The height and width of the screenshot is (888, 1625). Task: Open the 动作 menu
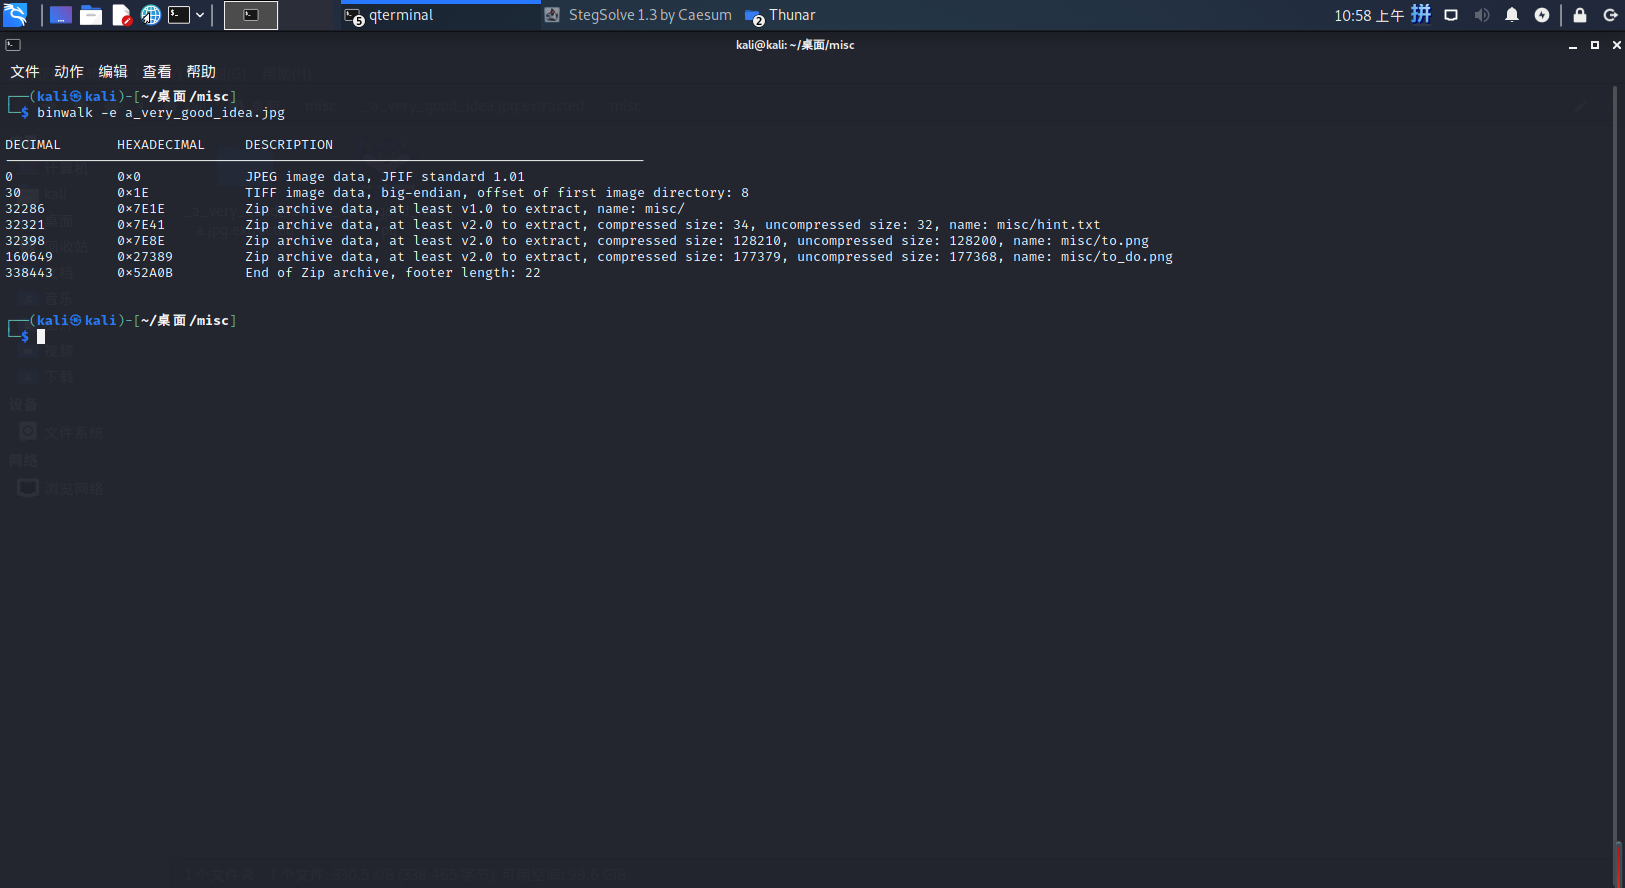[69, 72]
